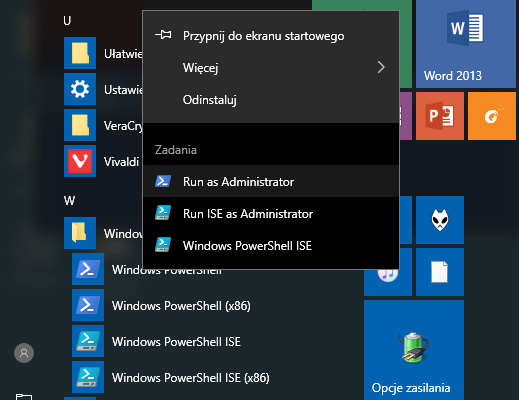
Task: Open the user account button
Action: (x=24, y=353)
